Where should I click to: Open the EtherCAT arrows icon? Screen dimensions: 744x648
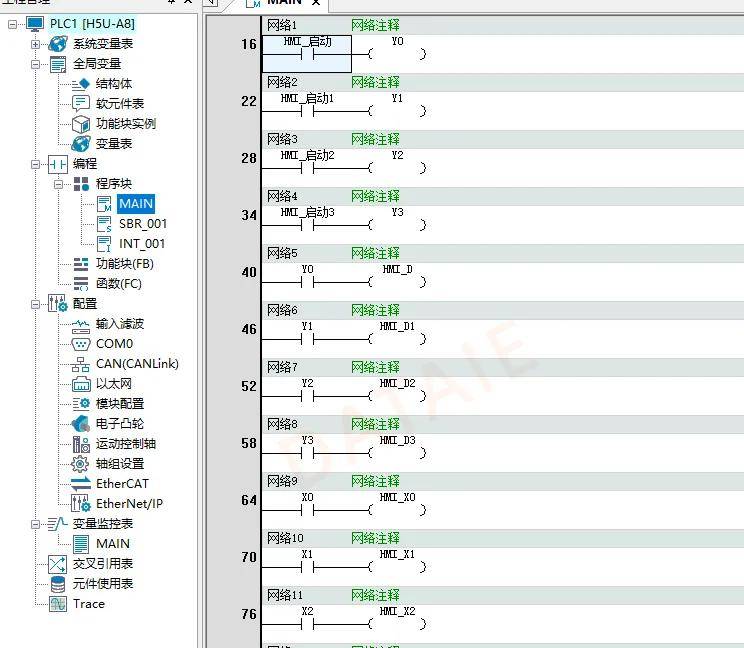81,484
